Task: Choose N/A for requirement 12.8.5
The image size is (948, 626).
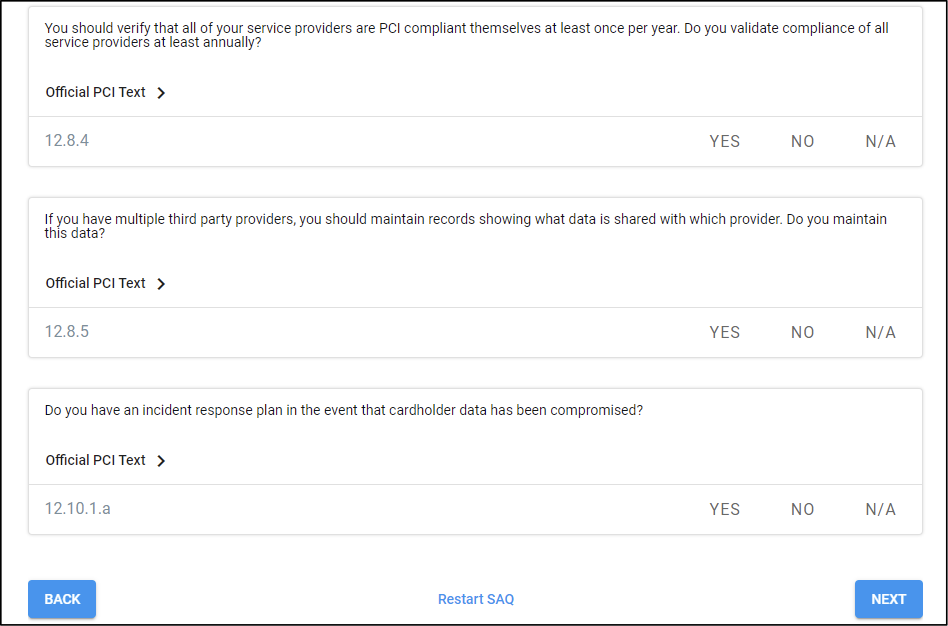Action: click(880, 333)
